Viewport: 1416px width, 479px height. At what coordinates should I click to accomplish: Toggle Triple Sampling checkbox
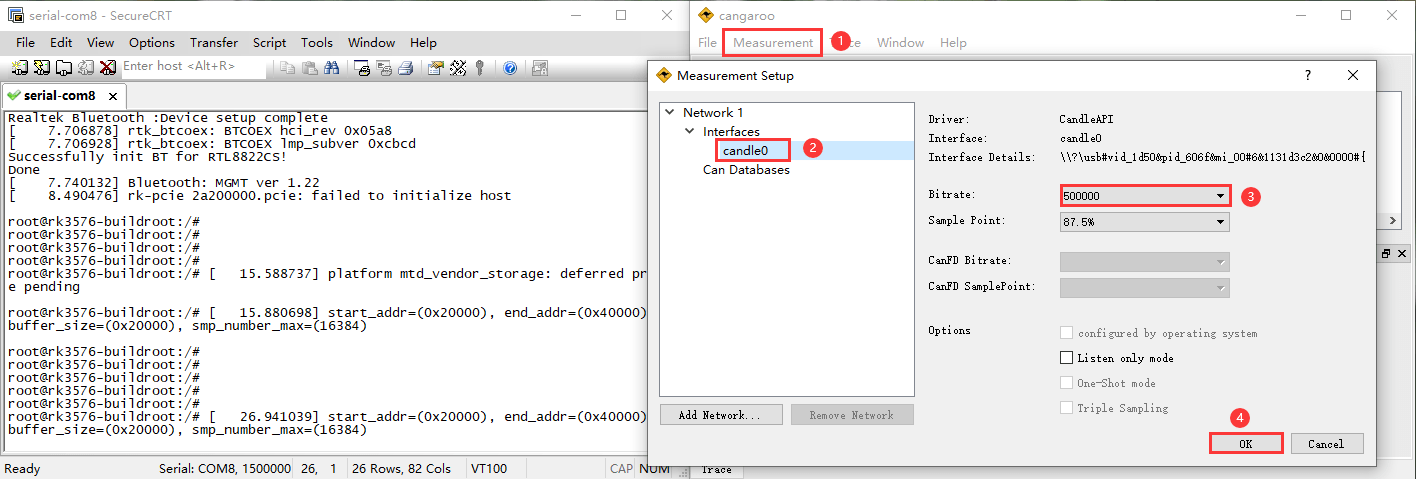1066,408
